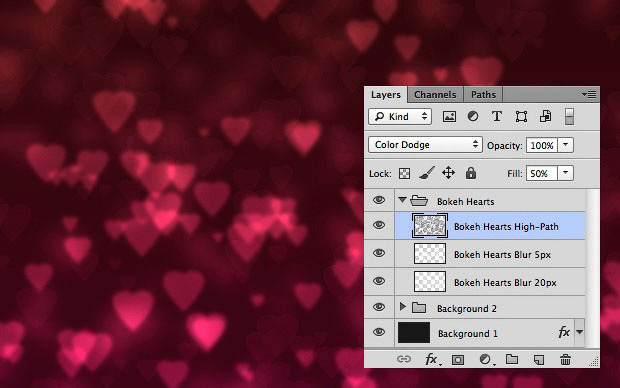Screen dimensions: 620x388
Task: Click the Opacity label
Action: [x=505, y=146]
